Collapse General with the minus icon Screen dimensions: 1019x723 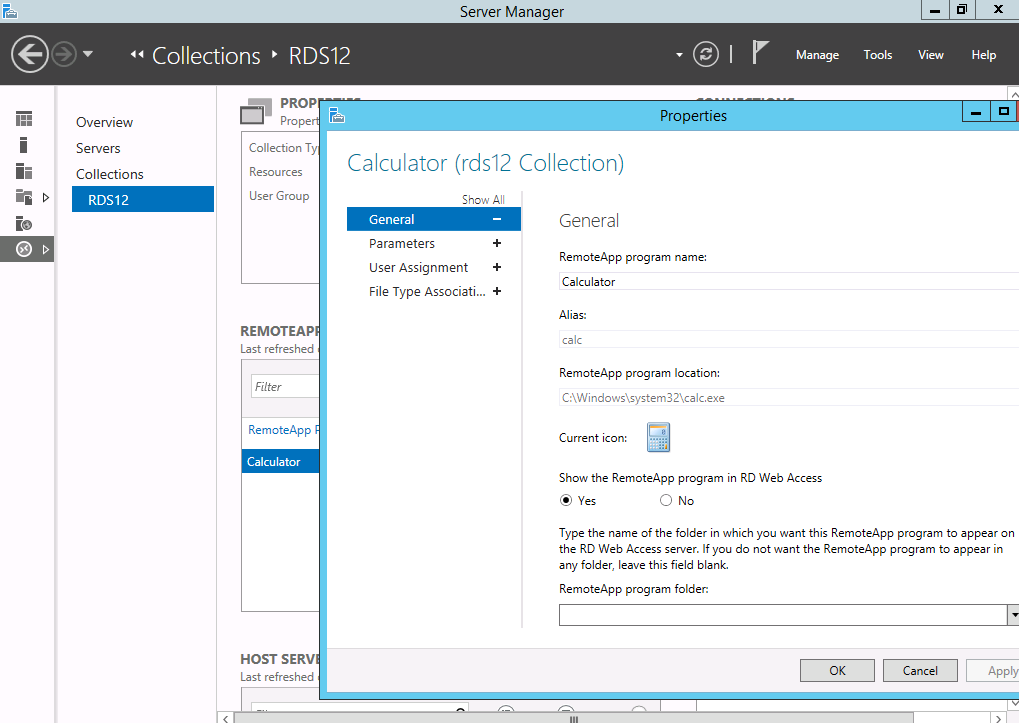497,220
